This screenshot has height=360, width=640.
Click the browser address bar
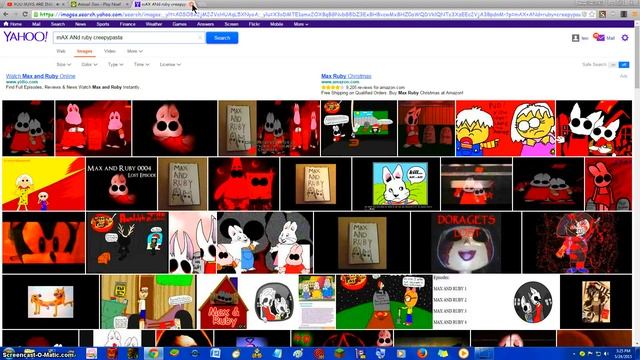tap(310, 14)
